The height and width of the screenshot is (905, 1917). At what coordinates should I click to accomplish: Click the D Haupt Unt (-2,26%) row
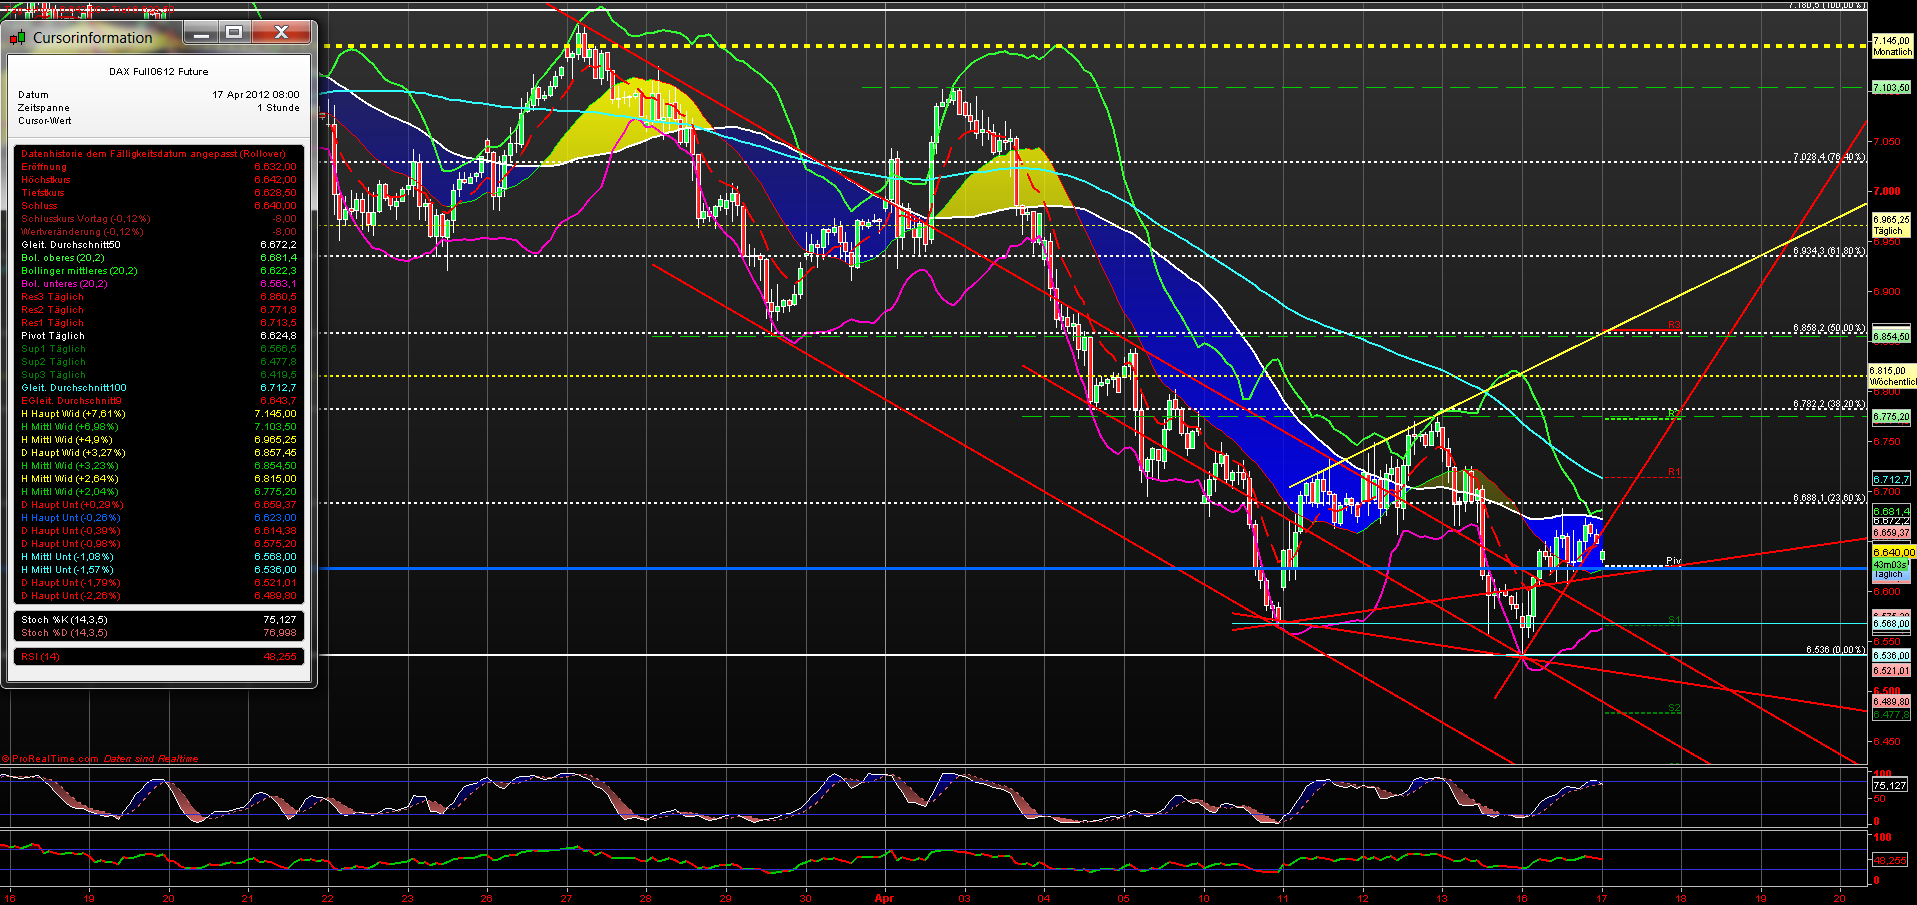point(159,596)
